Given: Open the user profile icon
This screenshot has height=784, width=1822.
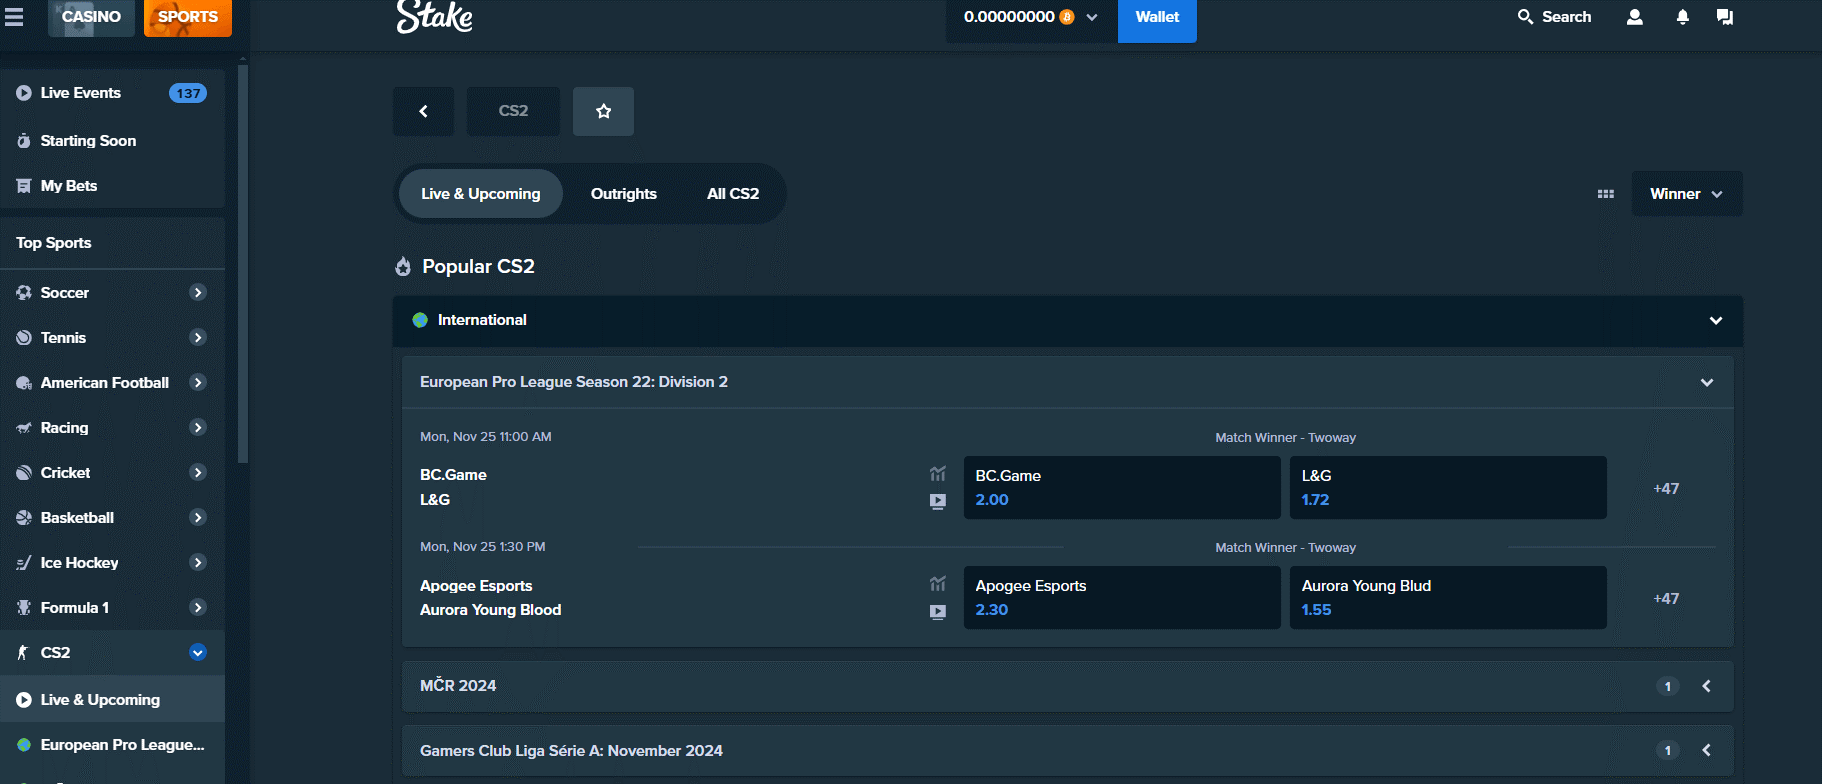Looking at the screenshot, I should pyautogui.click(x=1635, y=17).
